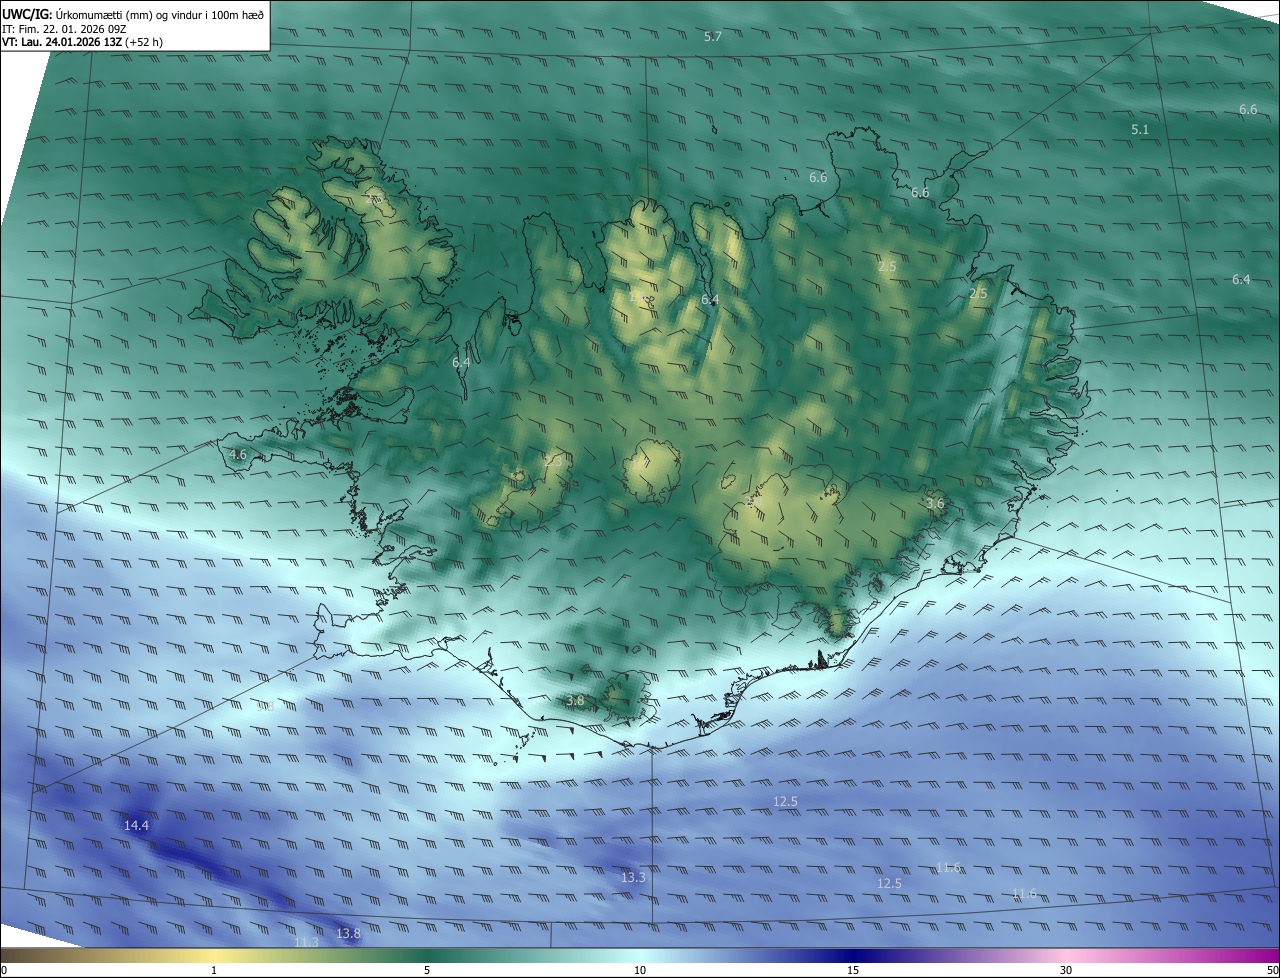Image resolution: width=1280 pixels, height=978 pixels.
Task: Click the 14.4 value label on the map
Action: (136, 826)
